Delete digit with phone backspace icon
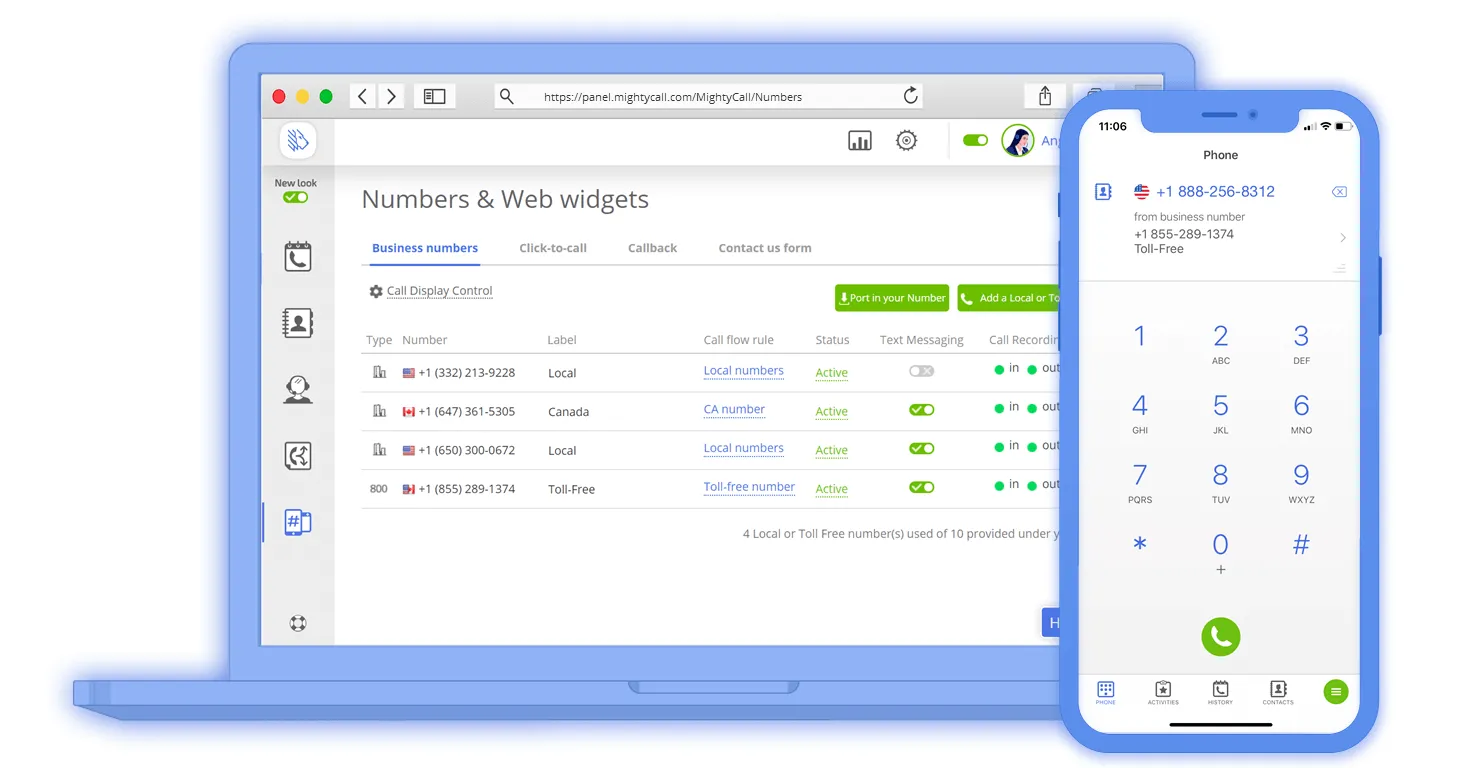Viewport: 1467px width, 768px height. point(1339,192)
